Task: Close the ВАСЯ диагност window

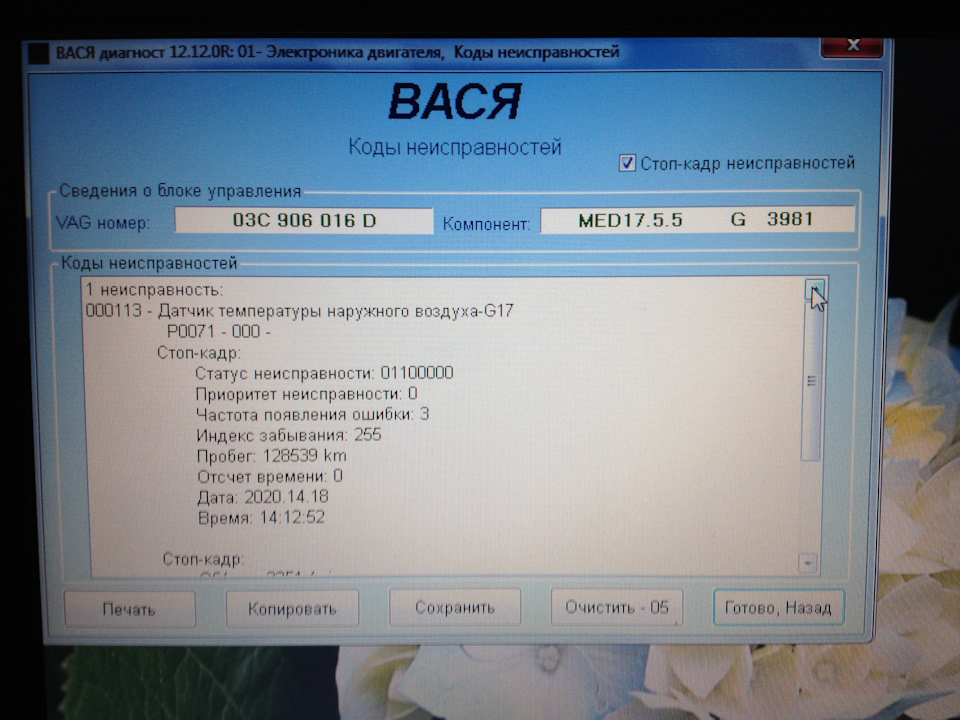Action: tap(850, 47)
